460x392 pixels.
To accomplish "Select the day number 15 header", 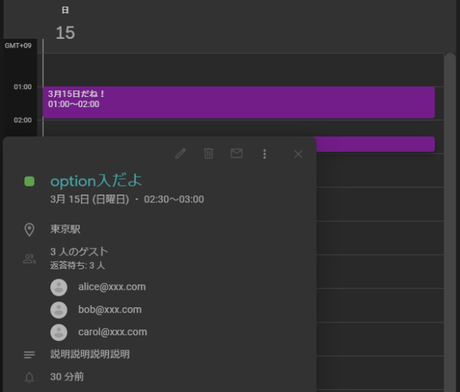I will click(x=65, y=33).
